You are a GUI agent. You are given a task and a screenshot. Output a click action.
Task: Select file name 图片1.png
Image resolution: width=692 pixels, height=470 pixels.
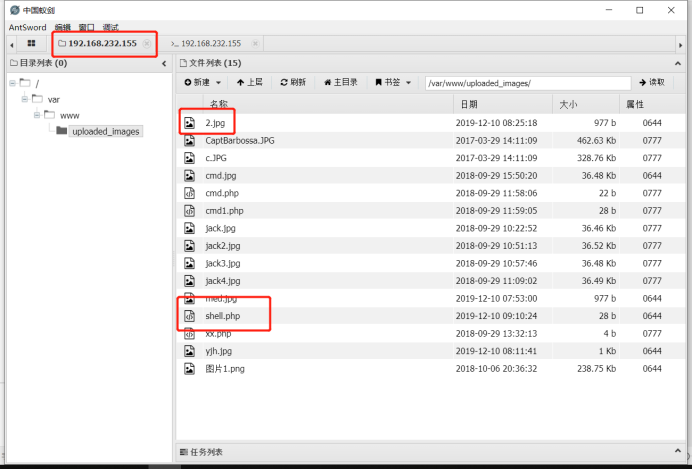[x=225, y=369]
